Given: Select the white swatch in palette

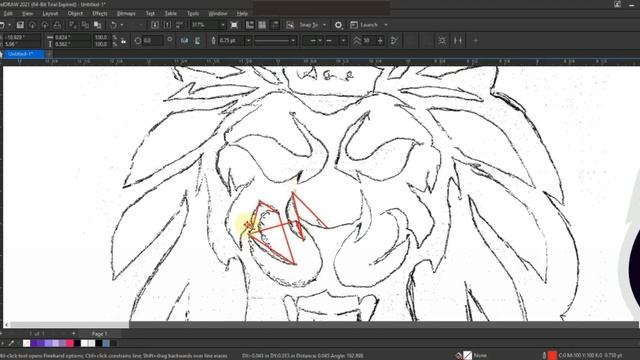Looking at the screenshot, I should 84,343.
